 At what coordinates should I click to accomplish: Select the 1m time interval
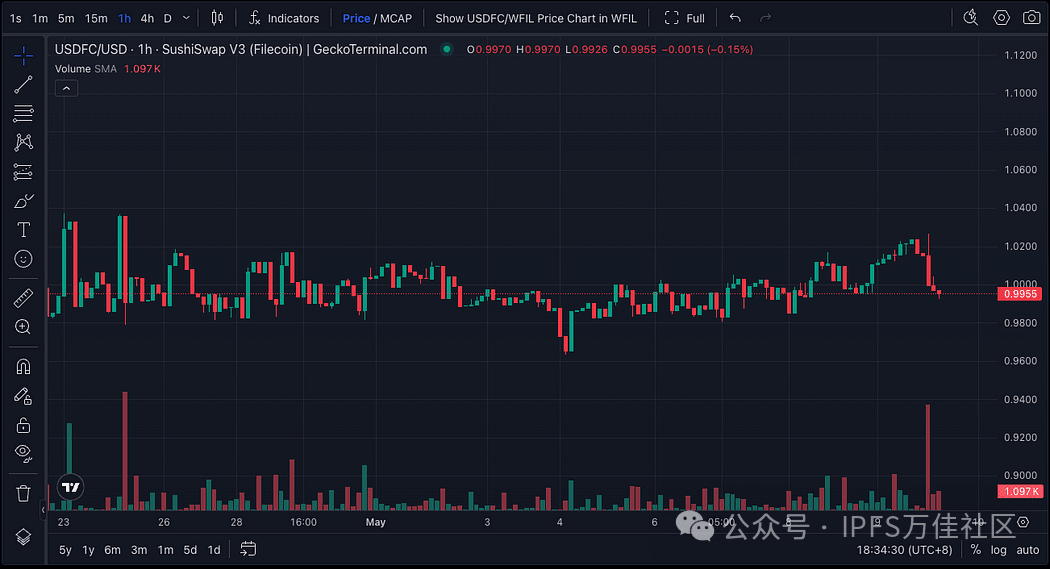click(x=40, y=18)
